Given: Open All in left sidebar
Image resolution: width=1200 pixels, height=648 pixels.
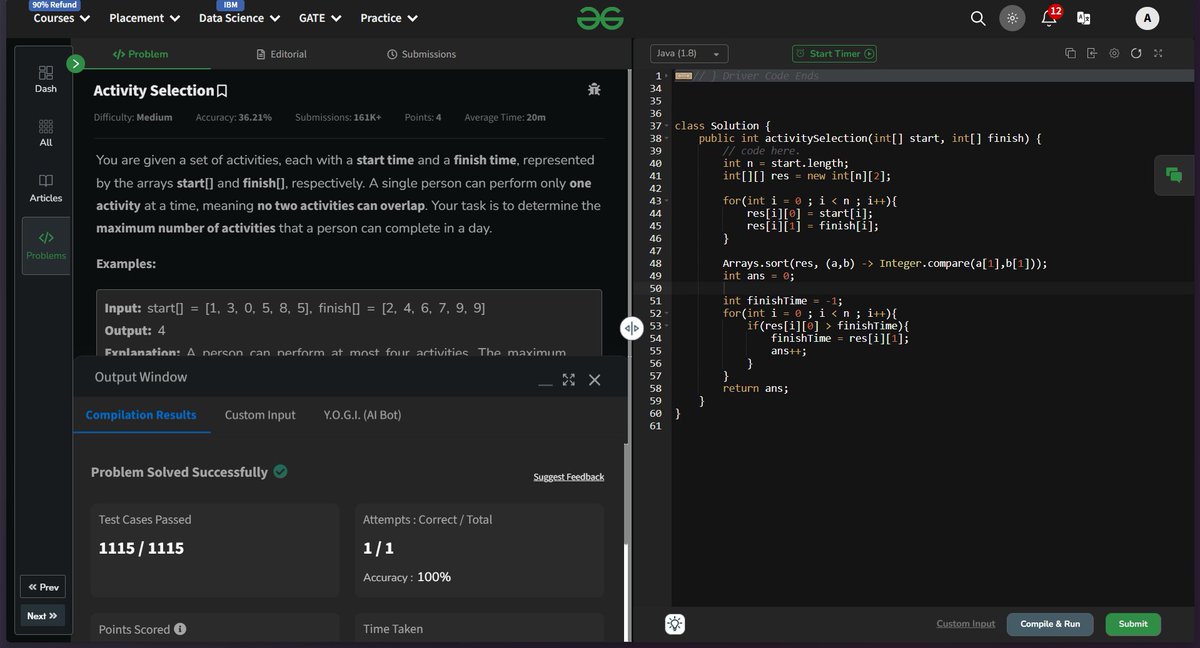Looking at the screenshot, I should (x=46, y=133).
